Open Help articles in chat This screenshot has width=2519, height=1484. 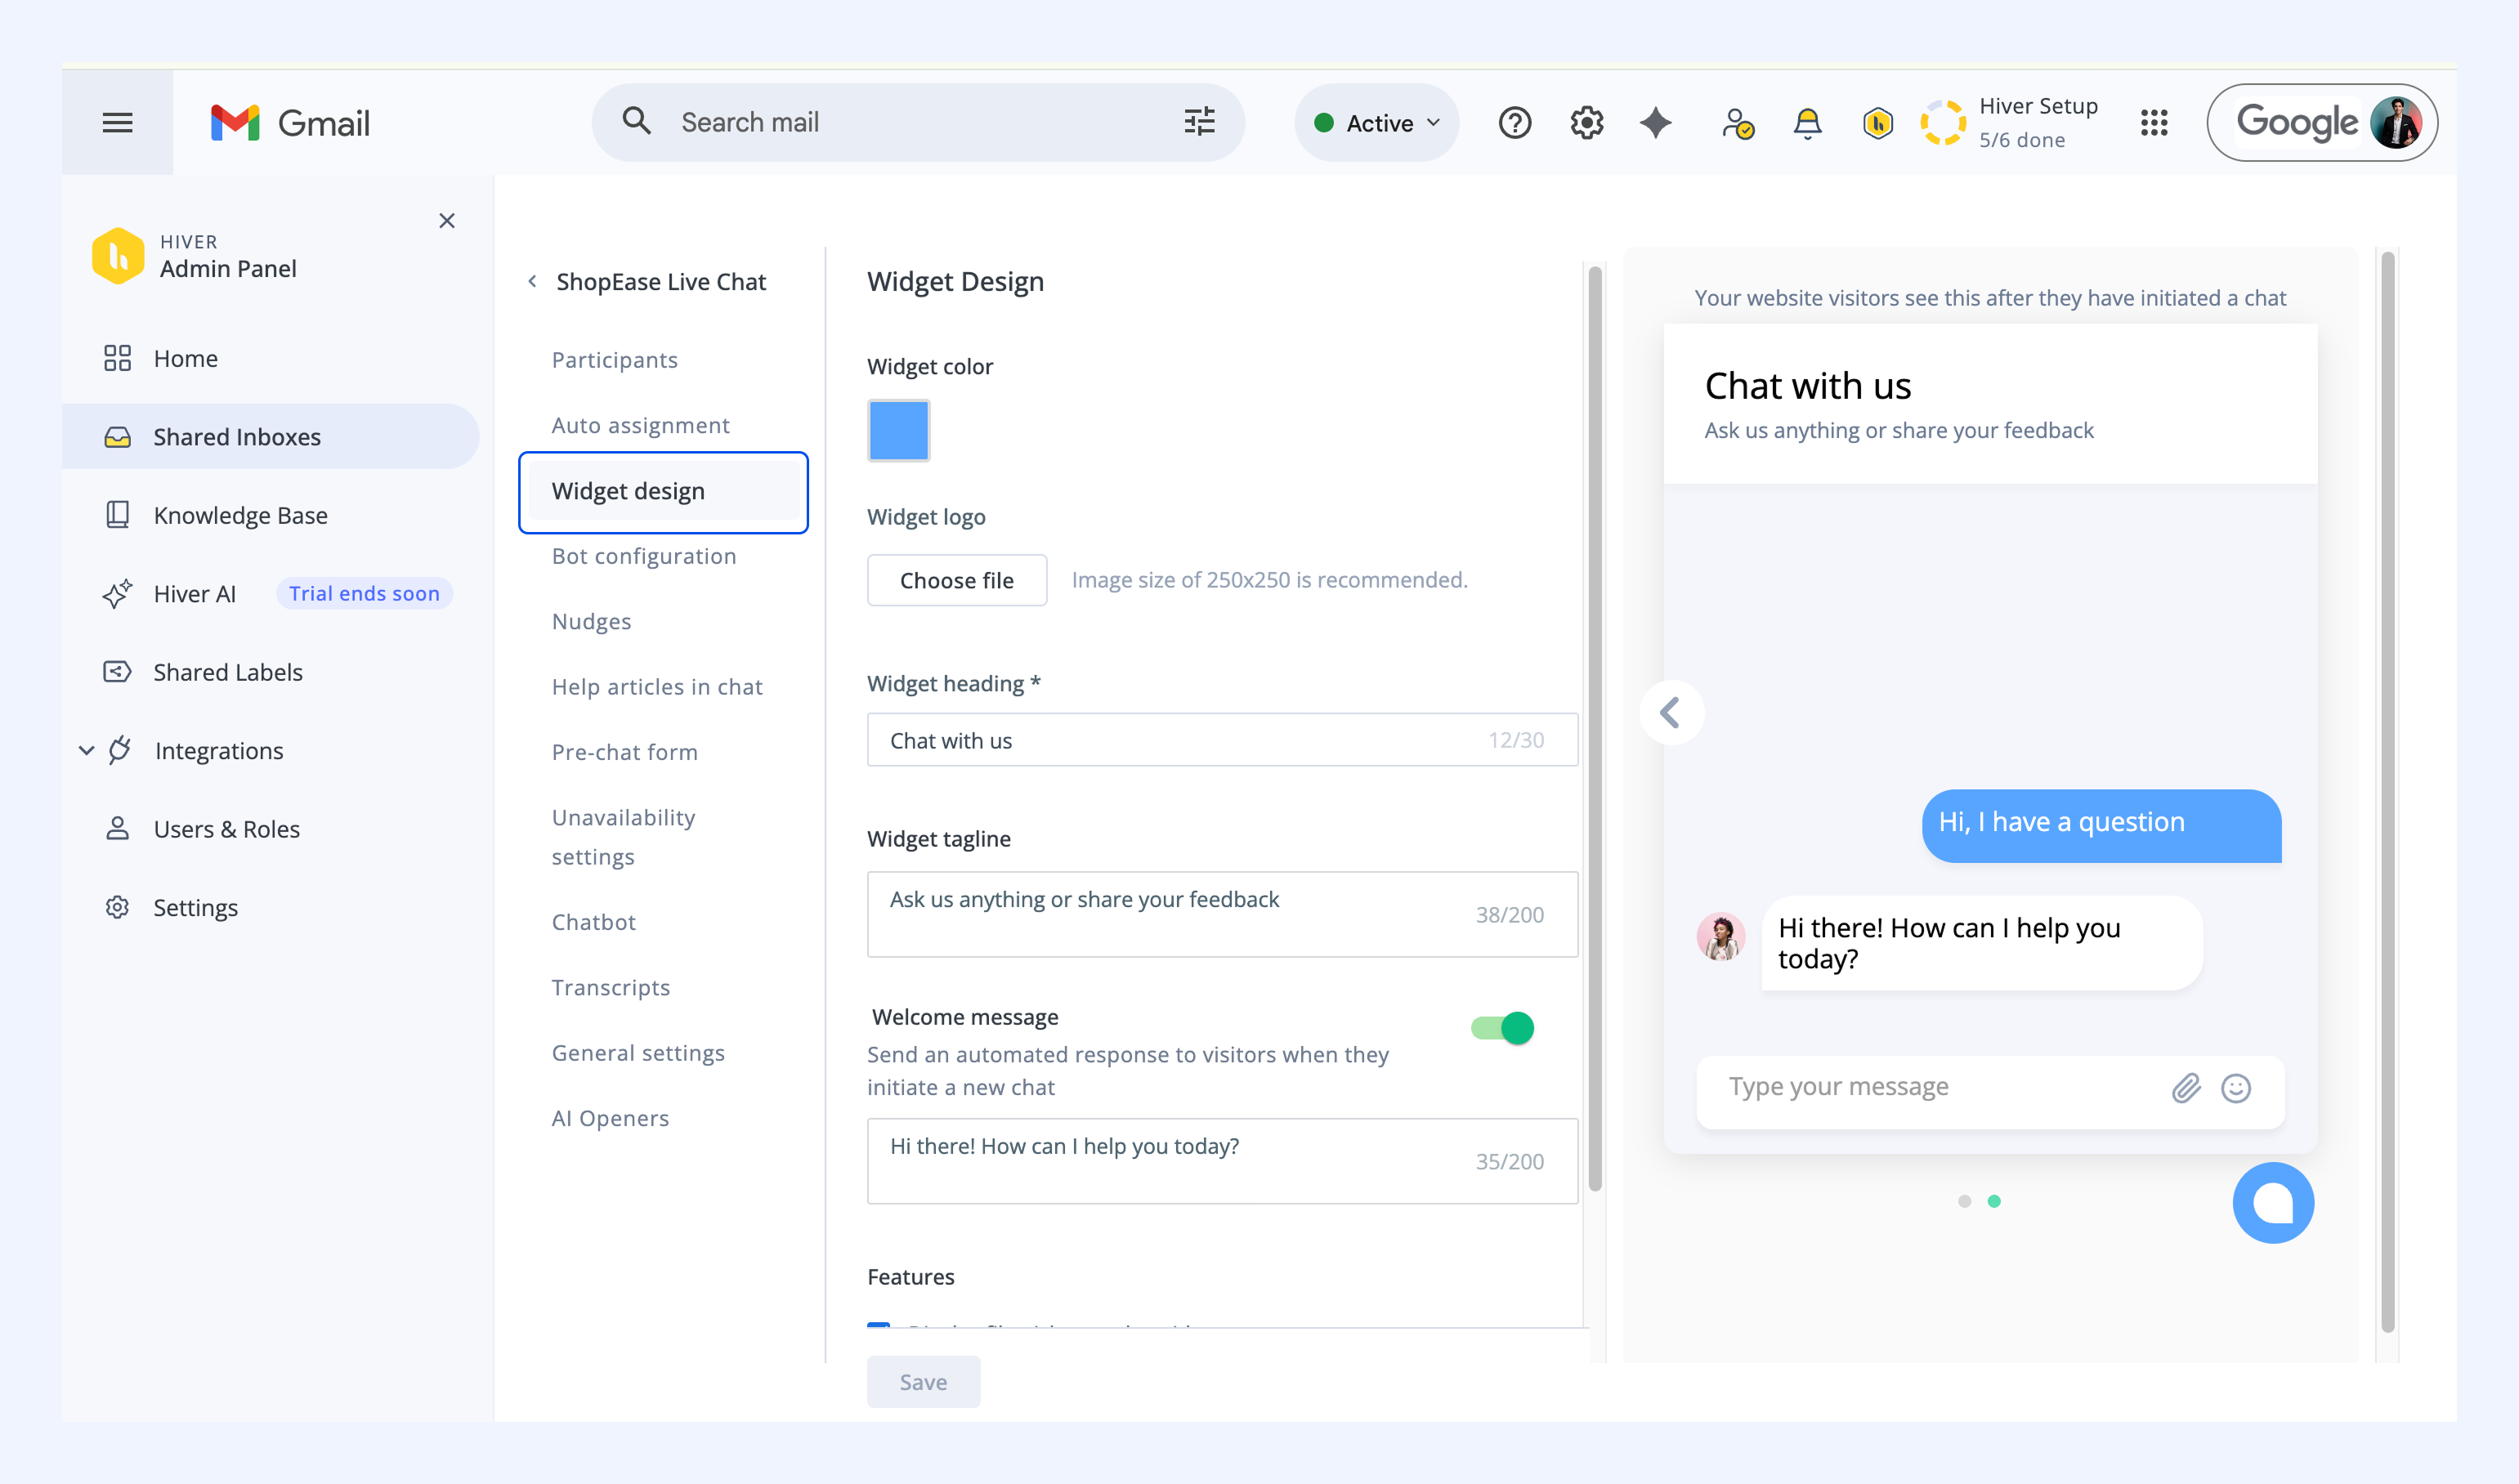657,687
